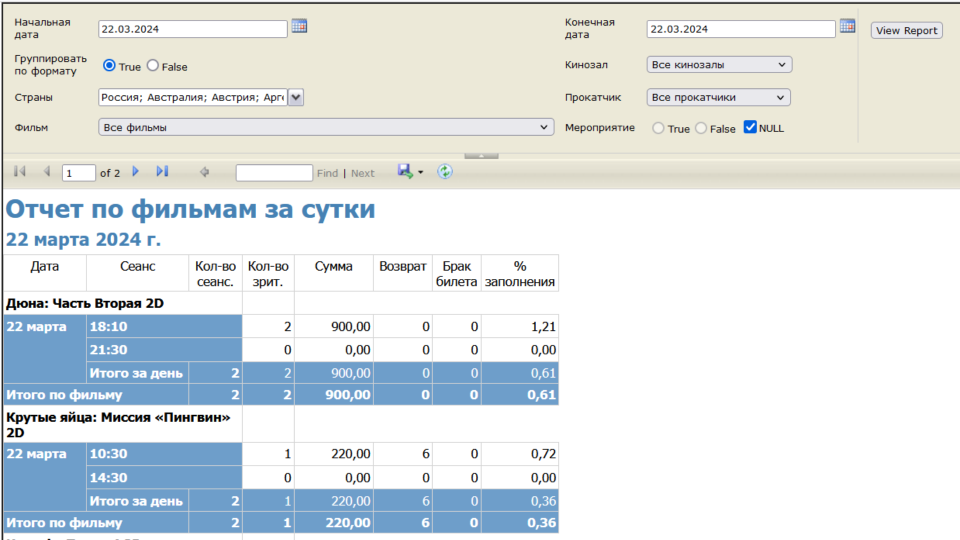The image size is (960, 540).
Task: Select True for Мероприятие
Action: pyautogui.click(x=658, y=128)
